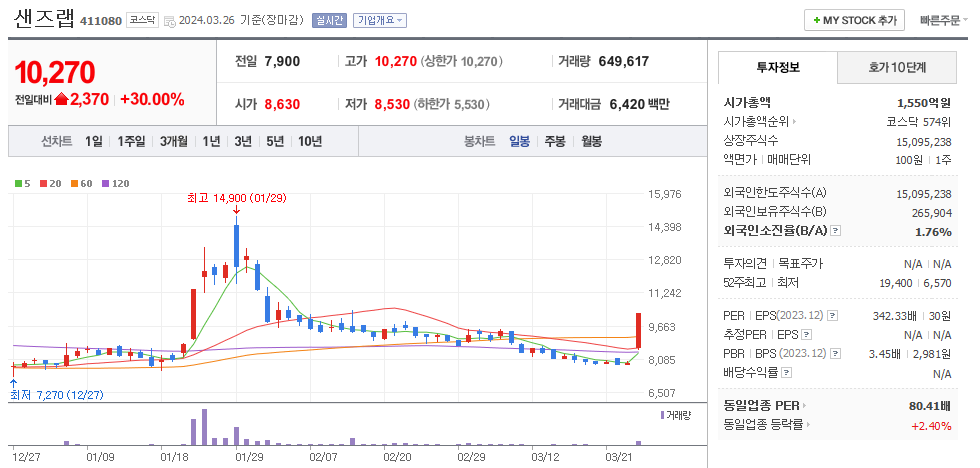Click the 거래량 649,617 value
Image resolution: width=980 pixels, height=468 pixels.
point(624,61)
